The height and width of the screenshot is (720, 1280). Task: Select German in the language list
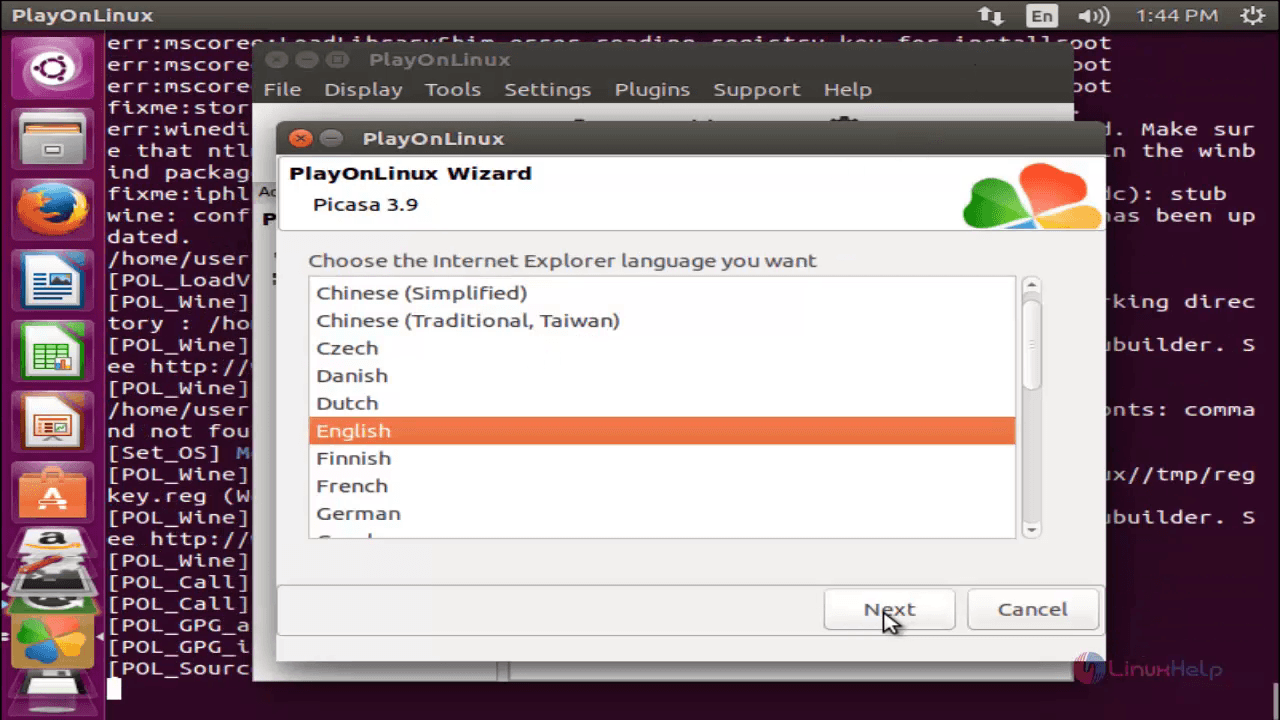[x=662, y=513]
